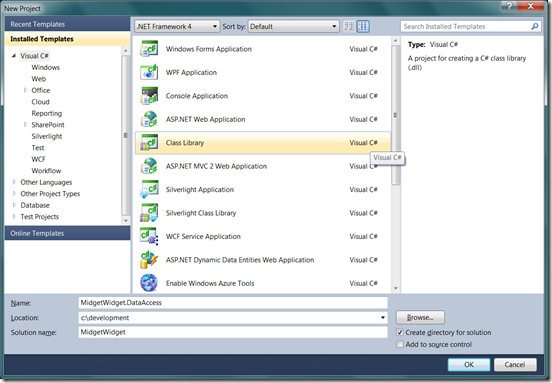Pick the Silverlight Class Library icon
552x383 pixels.
(x=149, y=213)
